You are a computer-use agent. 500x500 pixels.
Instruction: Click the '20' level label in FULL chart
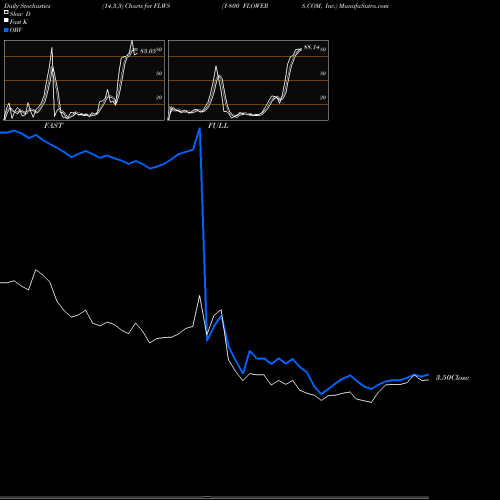[x=323, y=97]
